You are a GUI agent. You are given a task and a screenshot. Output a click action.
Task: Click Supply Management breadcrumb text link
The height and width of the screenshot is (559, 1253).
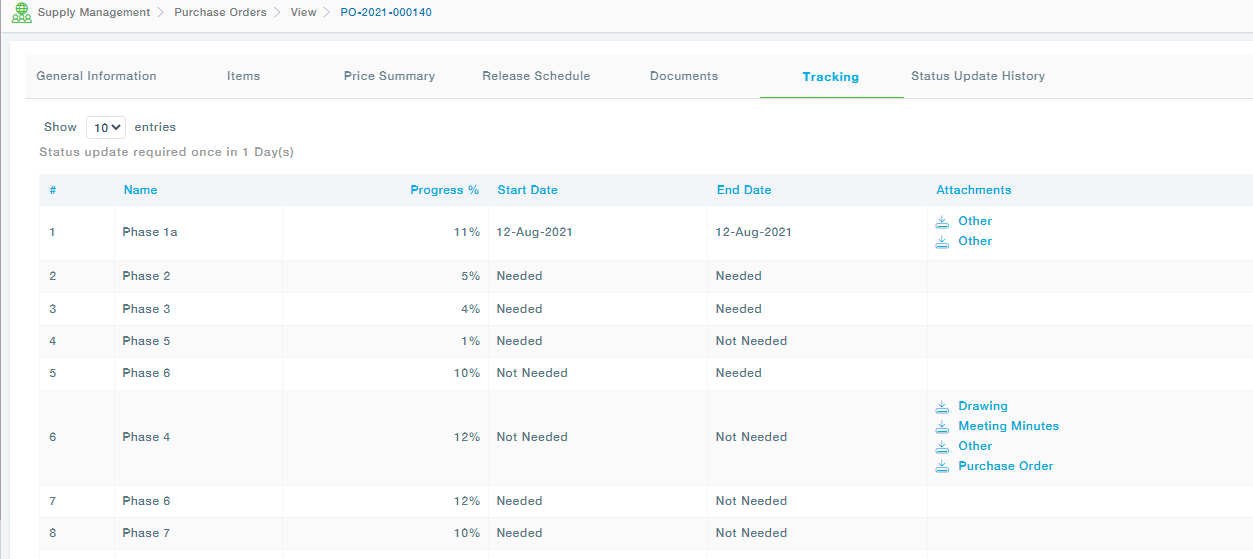point(94,13)
